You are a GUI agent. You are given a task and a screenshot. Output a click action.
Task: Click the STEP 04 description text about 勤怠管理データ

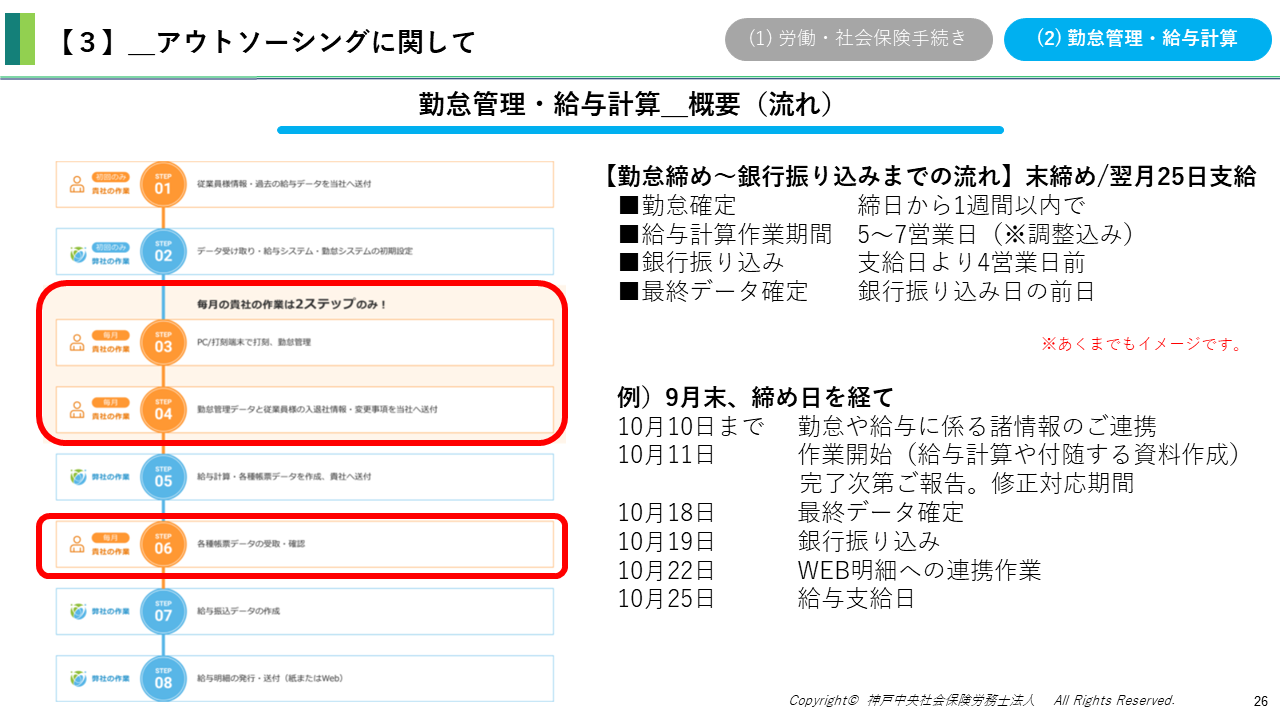coord(317,410)
